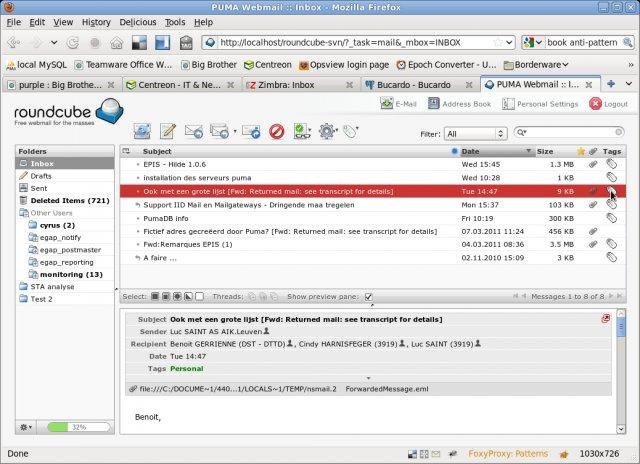The width and height of the screenshot is (640, 464).
Task: Click tag icon on EPIS - Hilde row
Action: coord(611,164)
